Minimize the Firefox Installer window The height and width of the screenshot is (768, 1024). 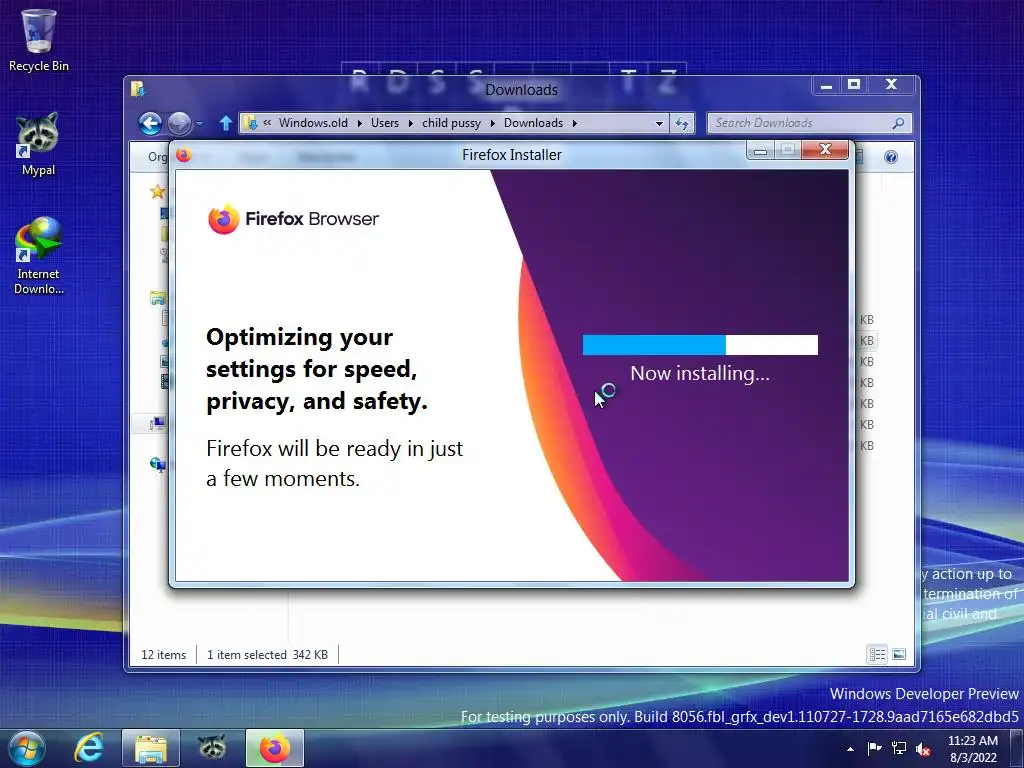point(760,151)
